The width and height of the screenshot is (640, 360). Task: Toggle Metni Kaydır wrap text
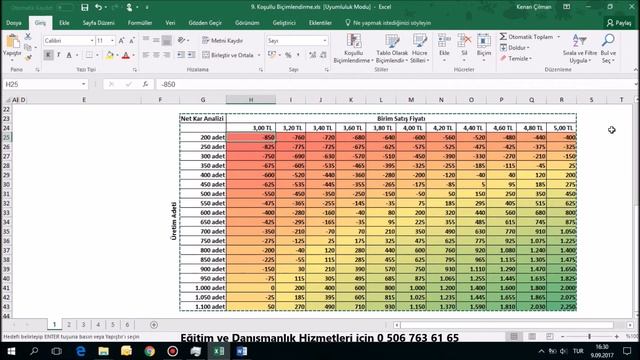coord(222,40)
